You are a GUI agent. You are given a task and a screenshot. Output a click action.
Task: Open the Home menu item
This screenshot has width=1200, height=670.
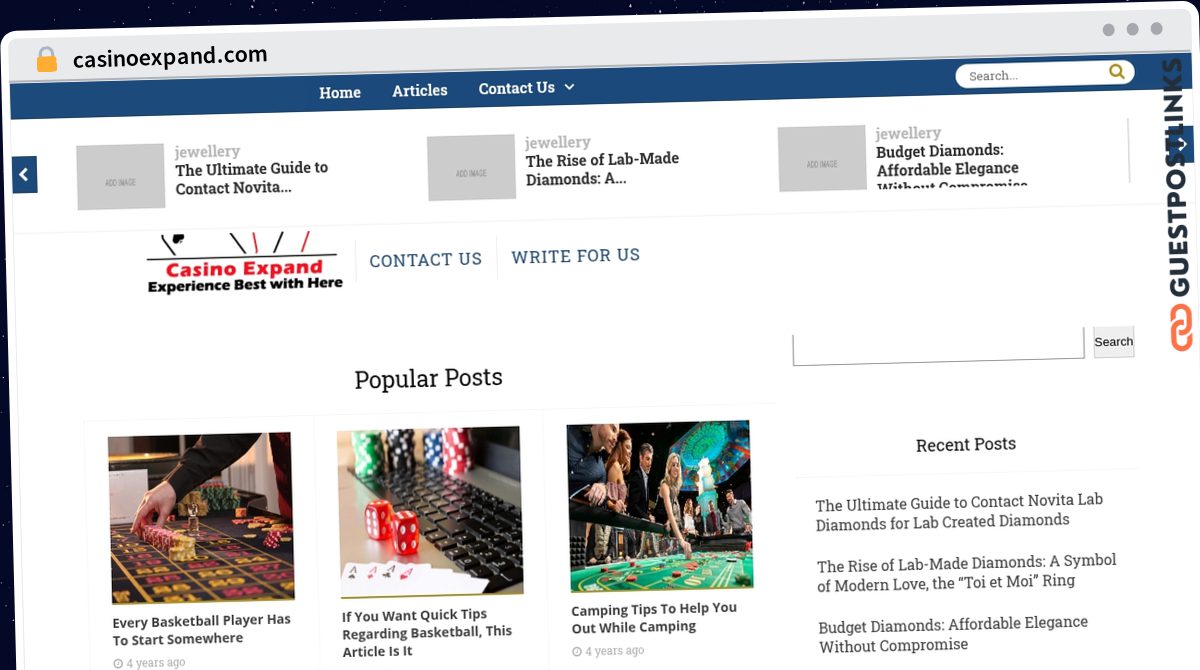340,92
